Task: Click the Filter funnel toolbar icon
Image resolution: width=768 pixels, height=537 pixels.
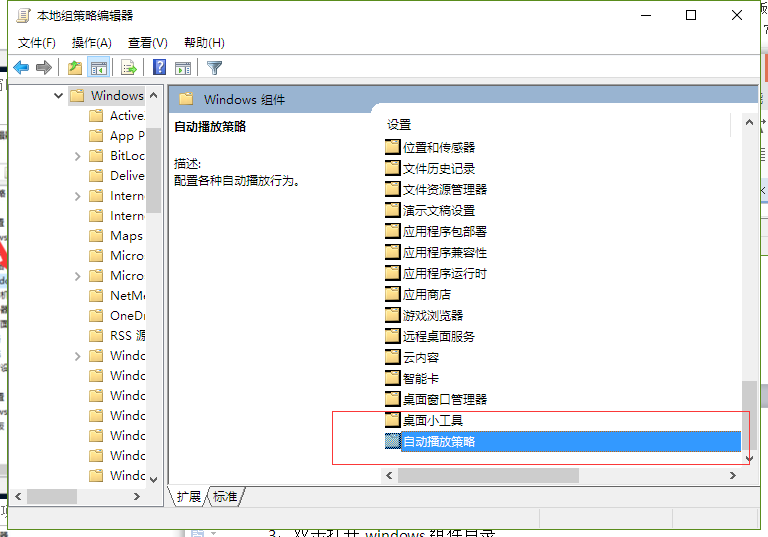Action: click(215, 68)
